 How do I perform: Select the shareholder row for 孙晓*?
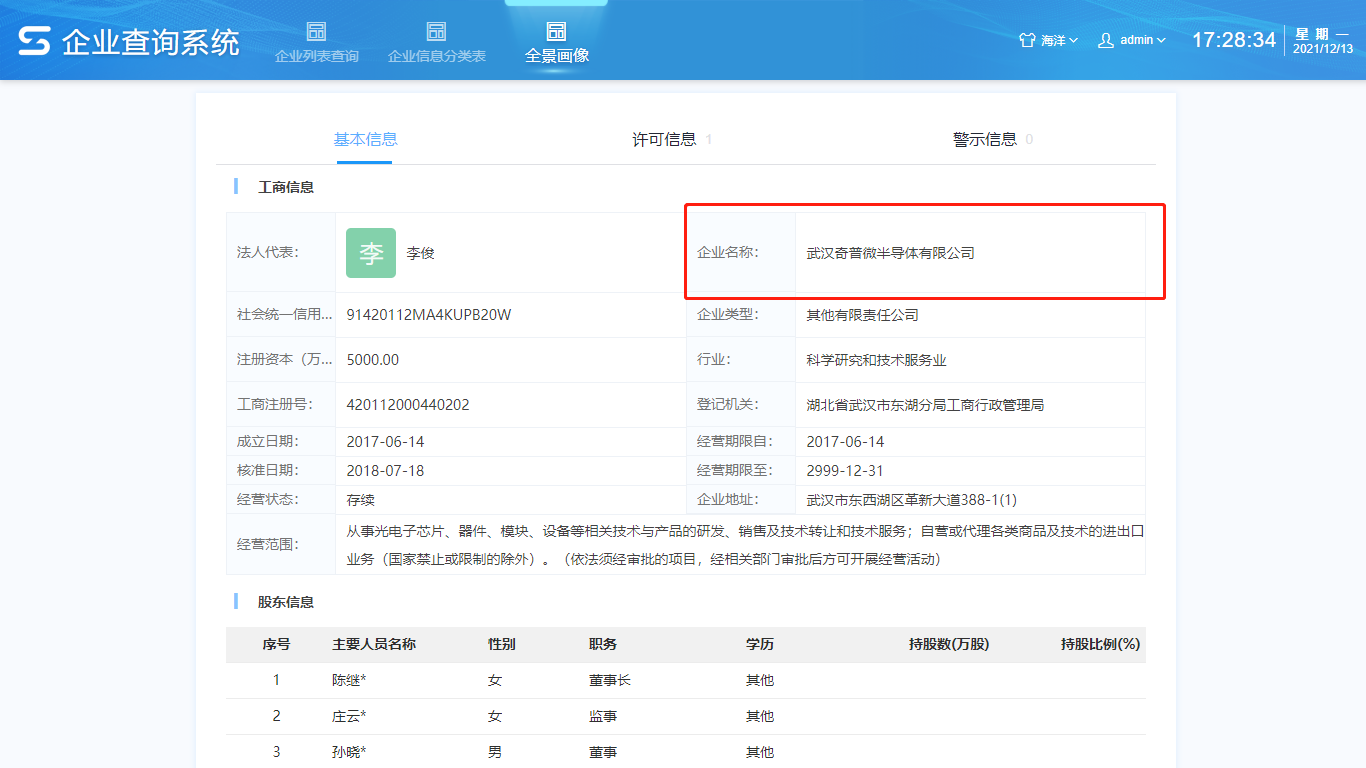click(349, 752)
